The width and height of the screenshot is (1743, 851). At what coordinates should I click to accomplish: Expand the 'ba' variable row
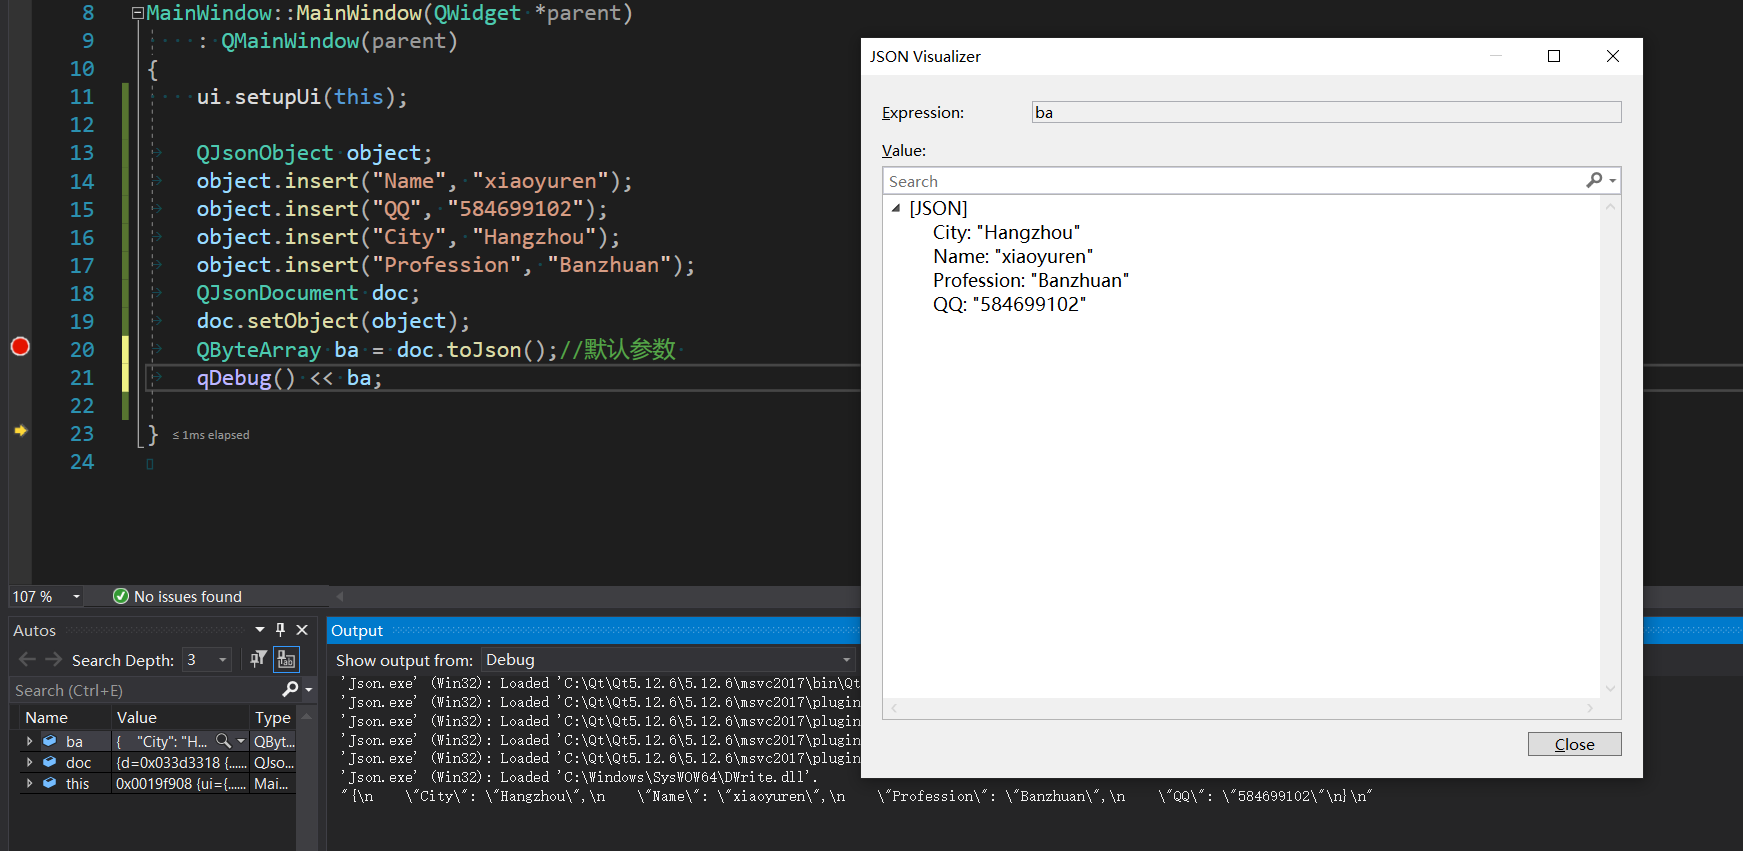click(x=29, y=741)
